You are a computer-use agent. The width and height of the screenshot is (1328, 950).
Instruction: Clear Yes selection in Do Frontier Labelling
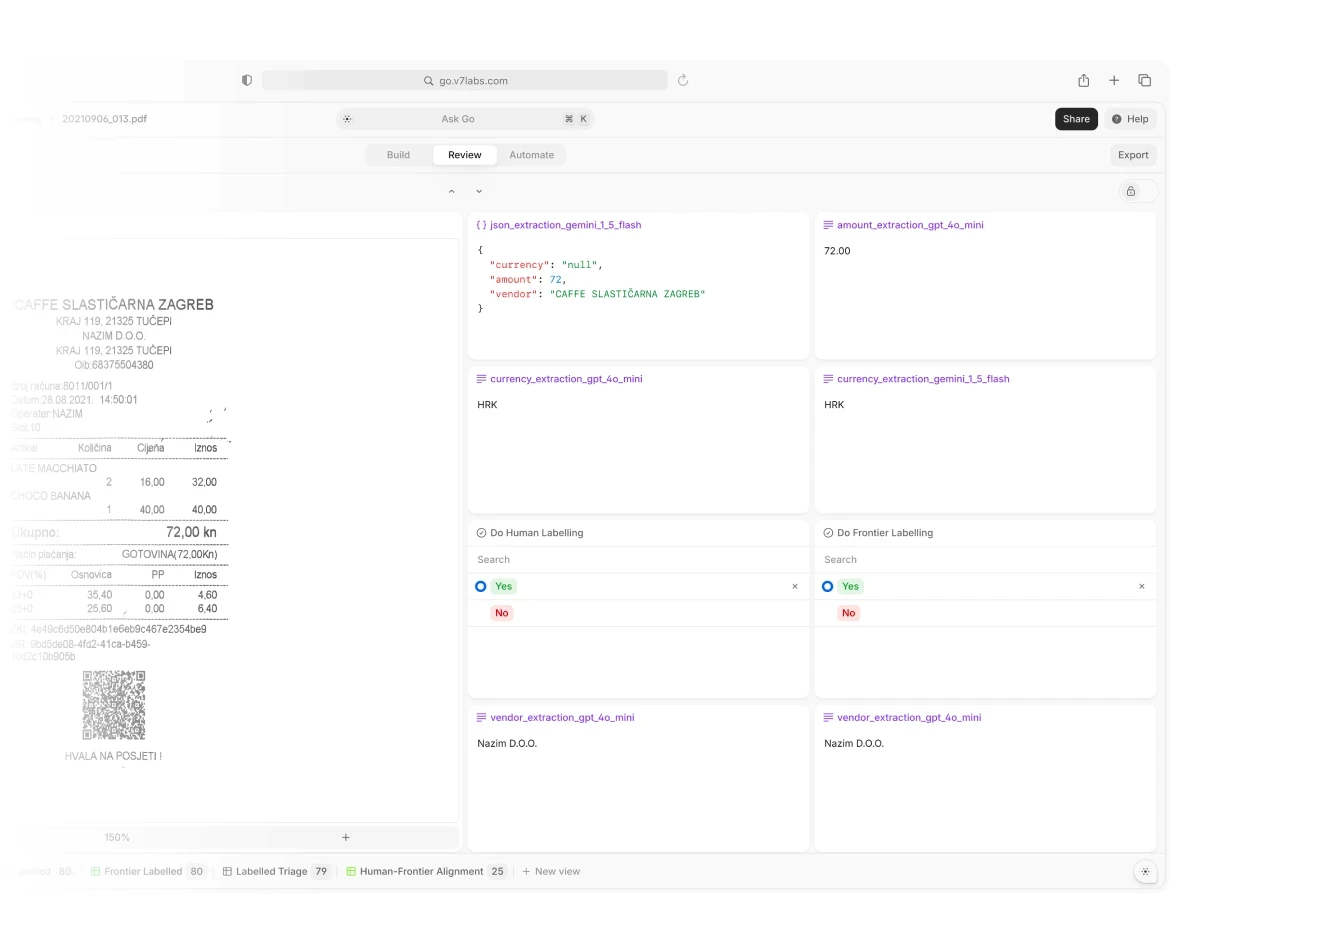pyautogui.click(x=1142, y=586)
